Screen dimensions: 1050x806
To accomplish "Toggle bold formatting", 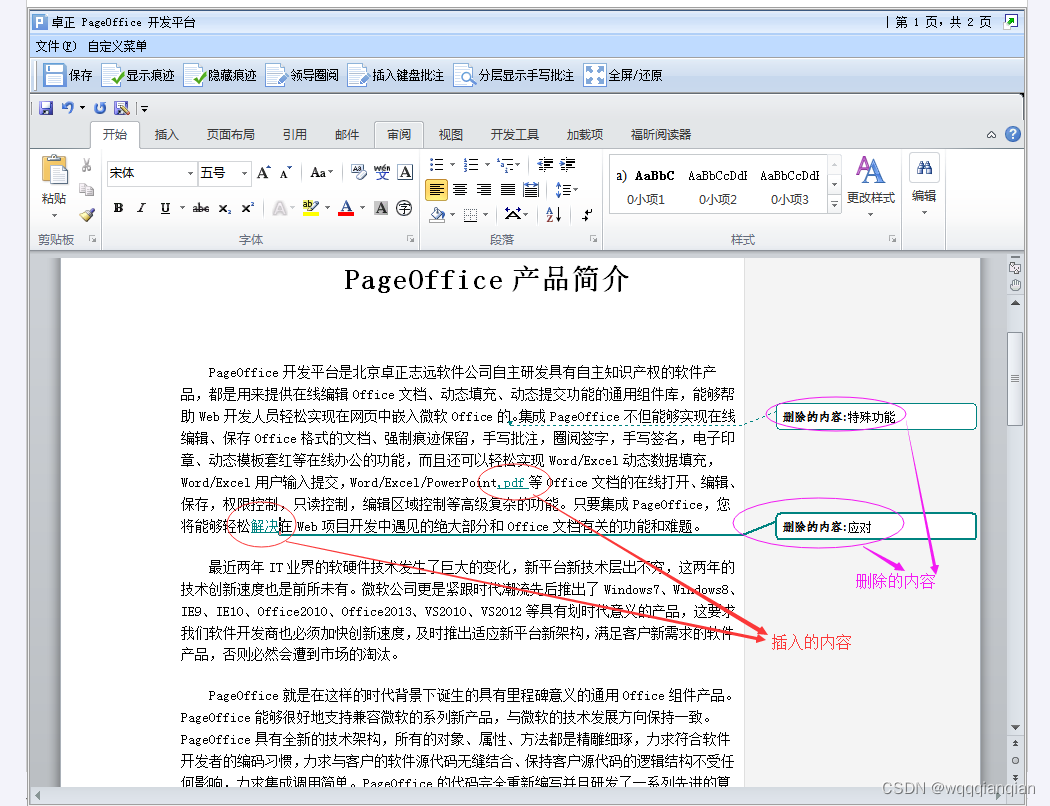I will pos(118,208).
